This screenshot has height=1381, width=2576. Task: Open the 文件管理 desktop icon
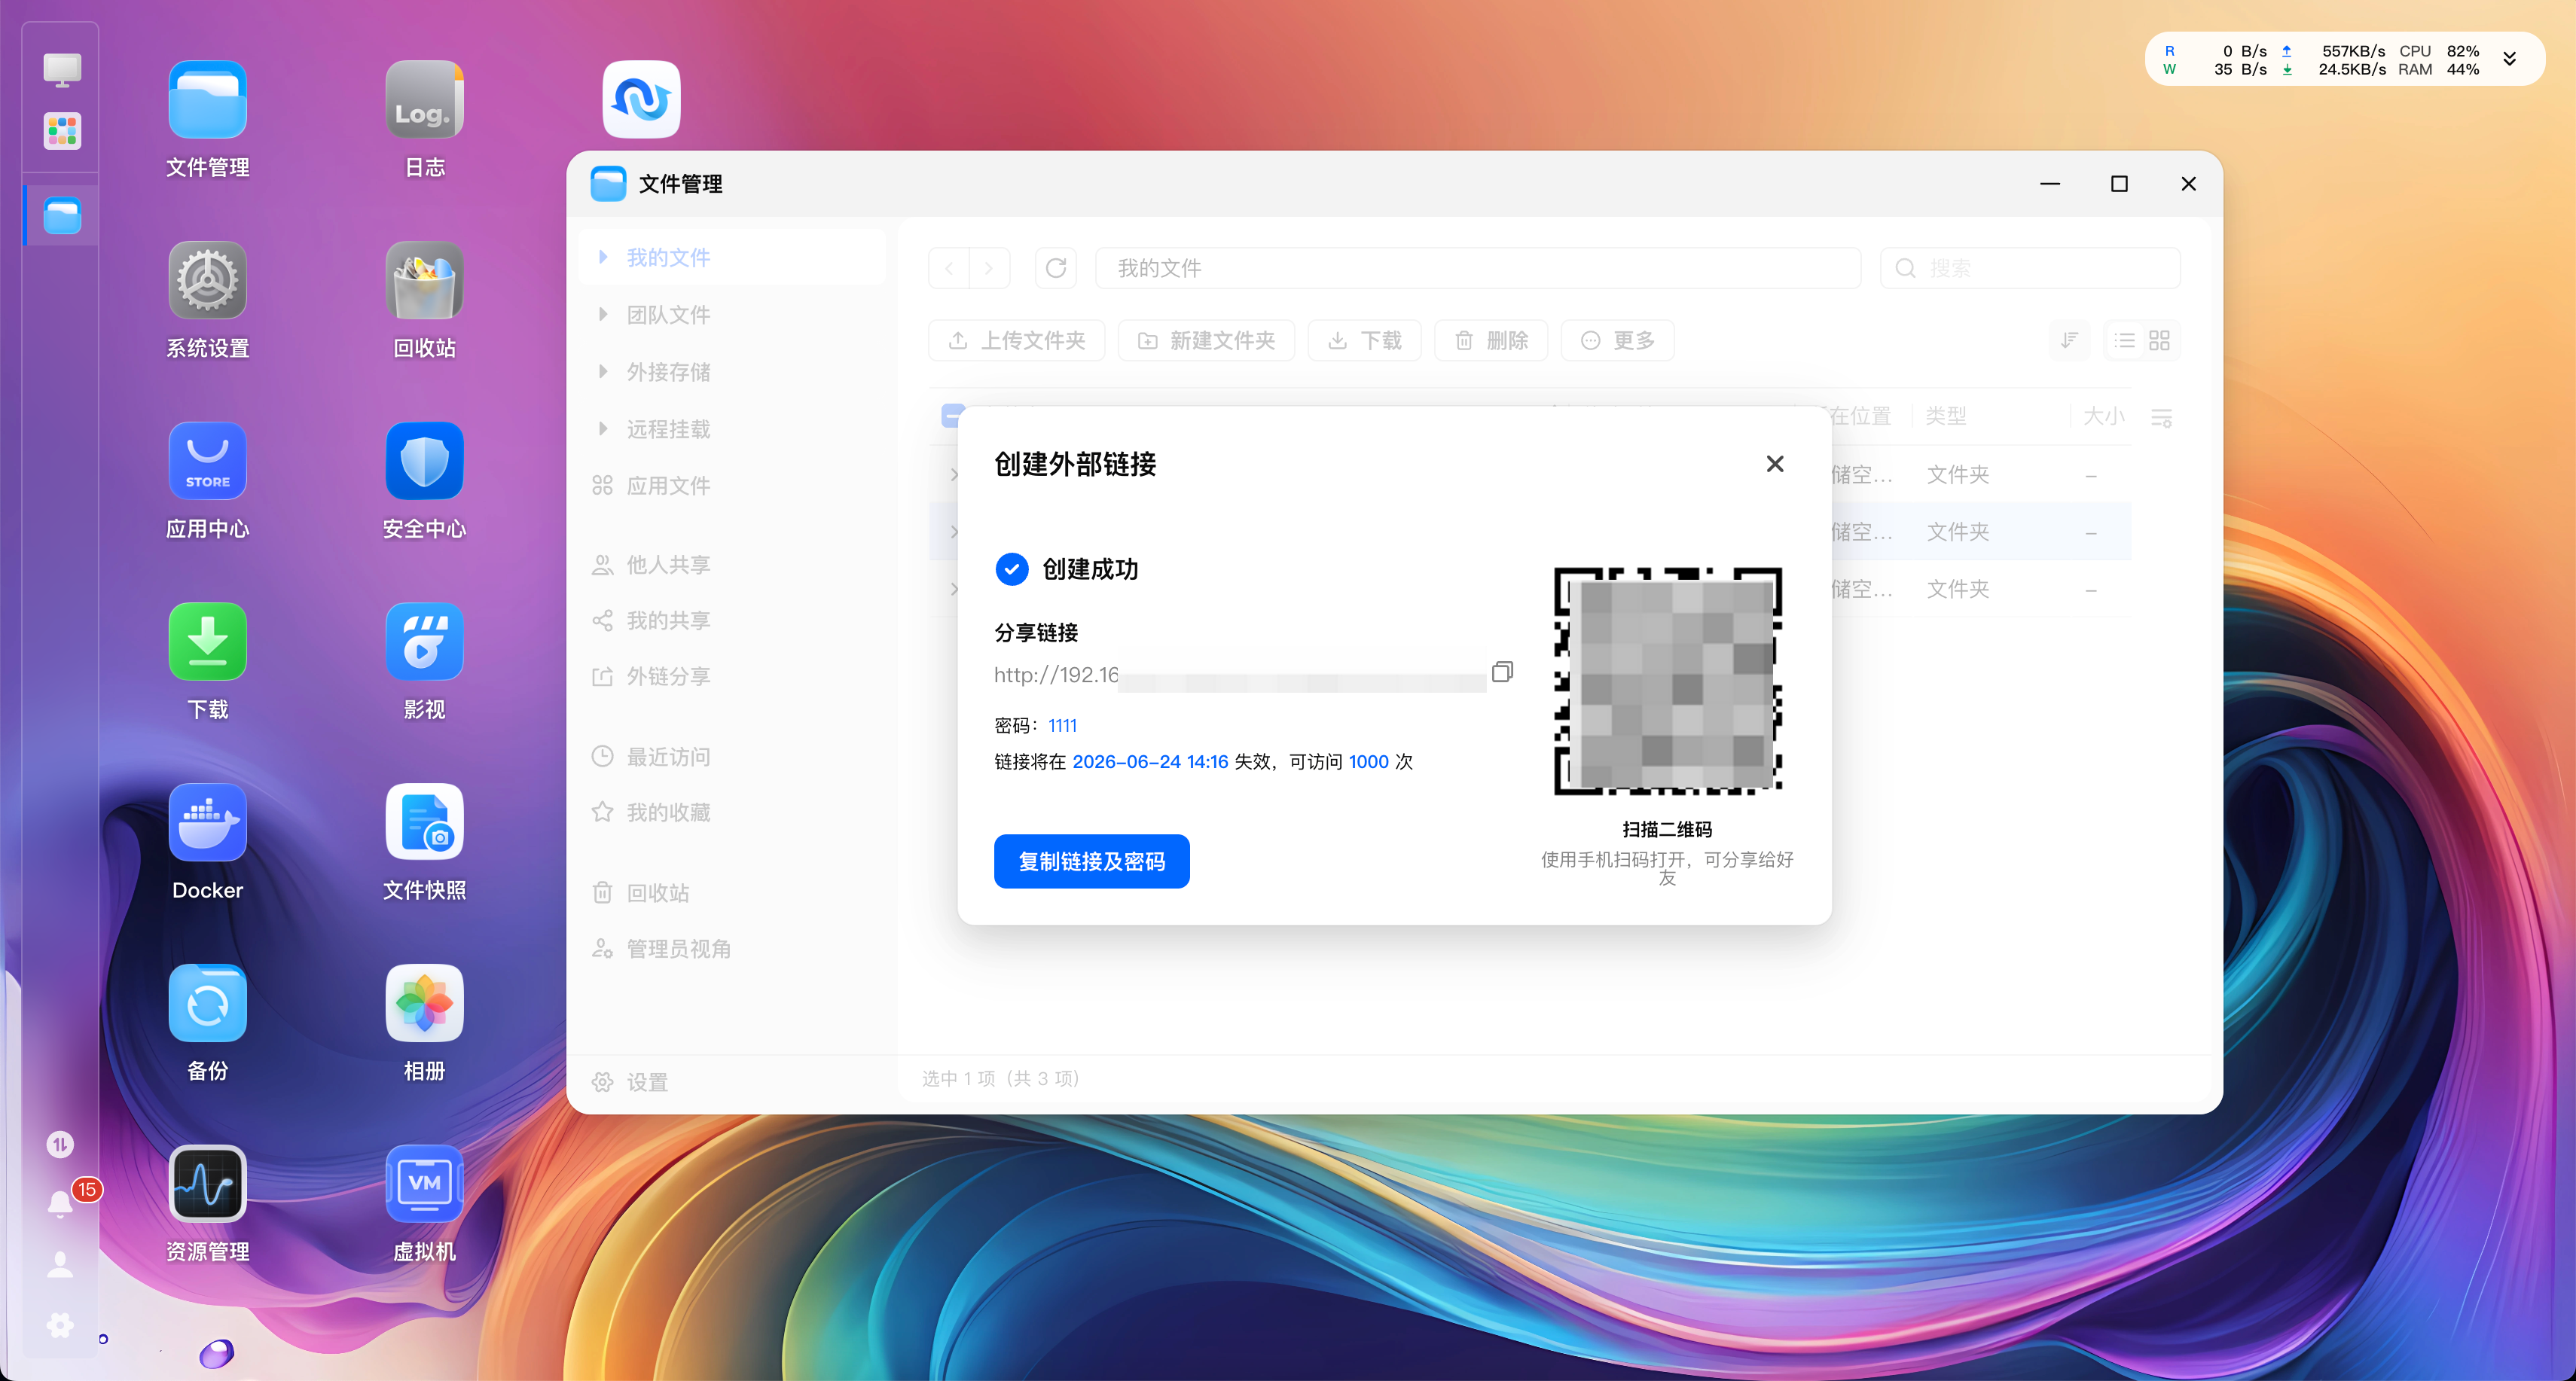pos(207,100)
